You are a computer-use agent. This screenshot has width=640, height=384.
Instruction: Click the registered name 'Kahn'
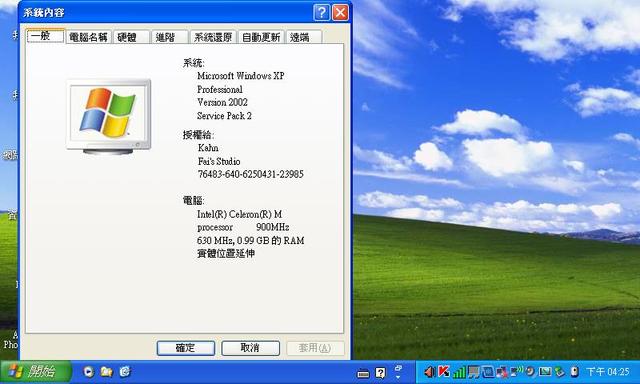coord(208,148)
